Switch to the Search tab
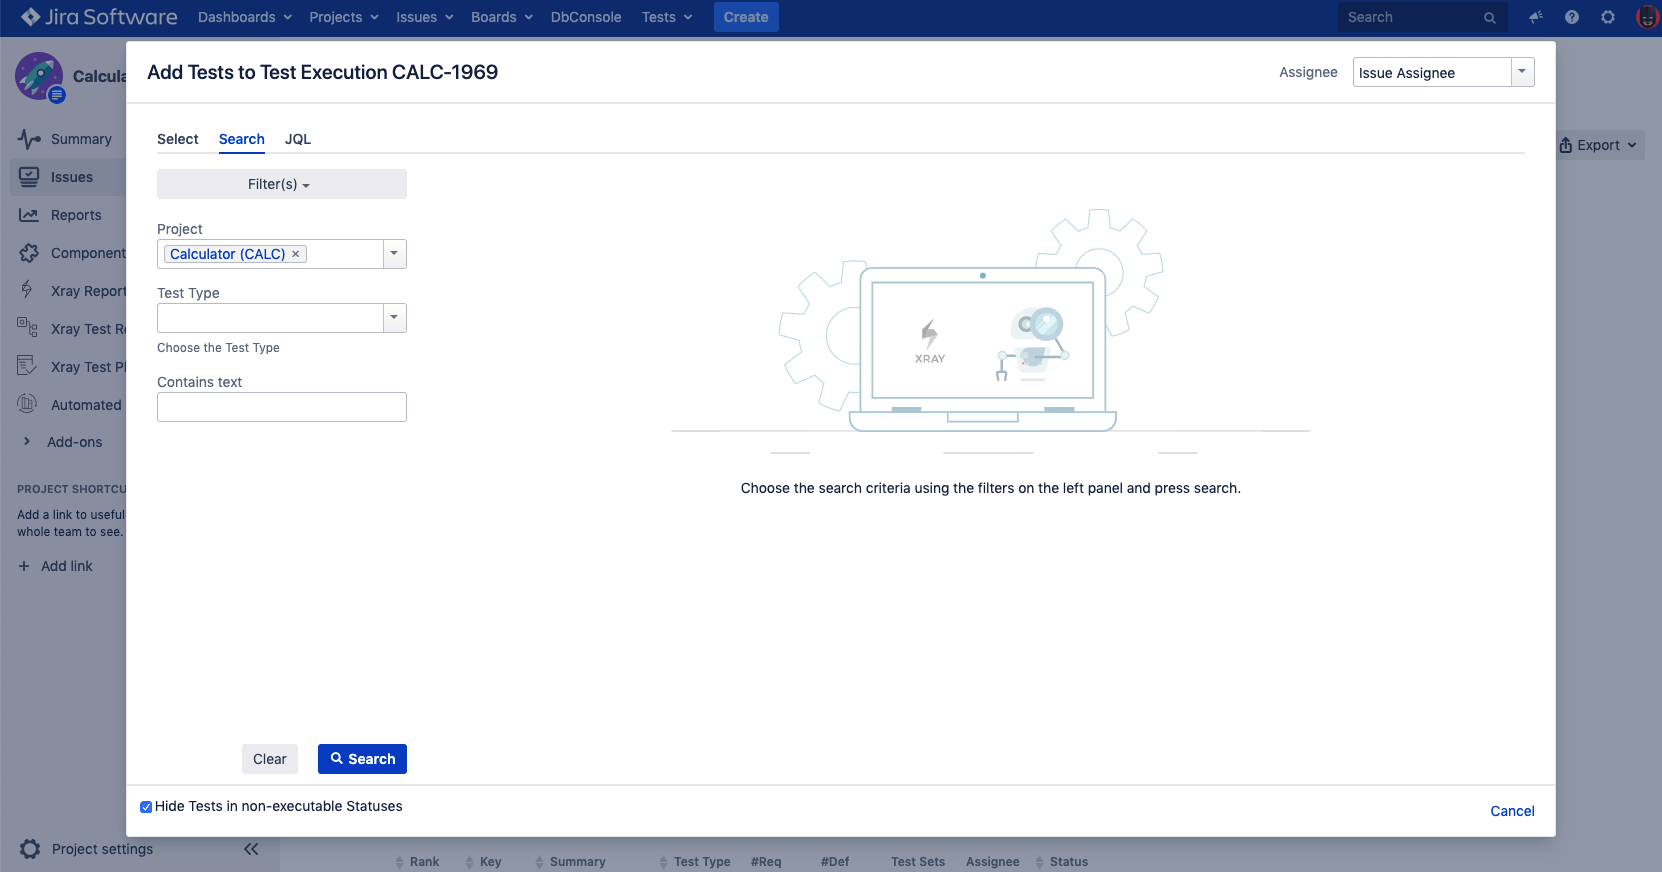Screen dimensions: 1662x872 coord(242,139)
